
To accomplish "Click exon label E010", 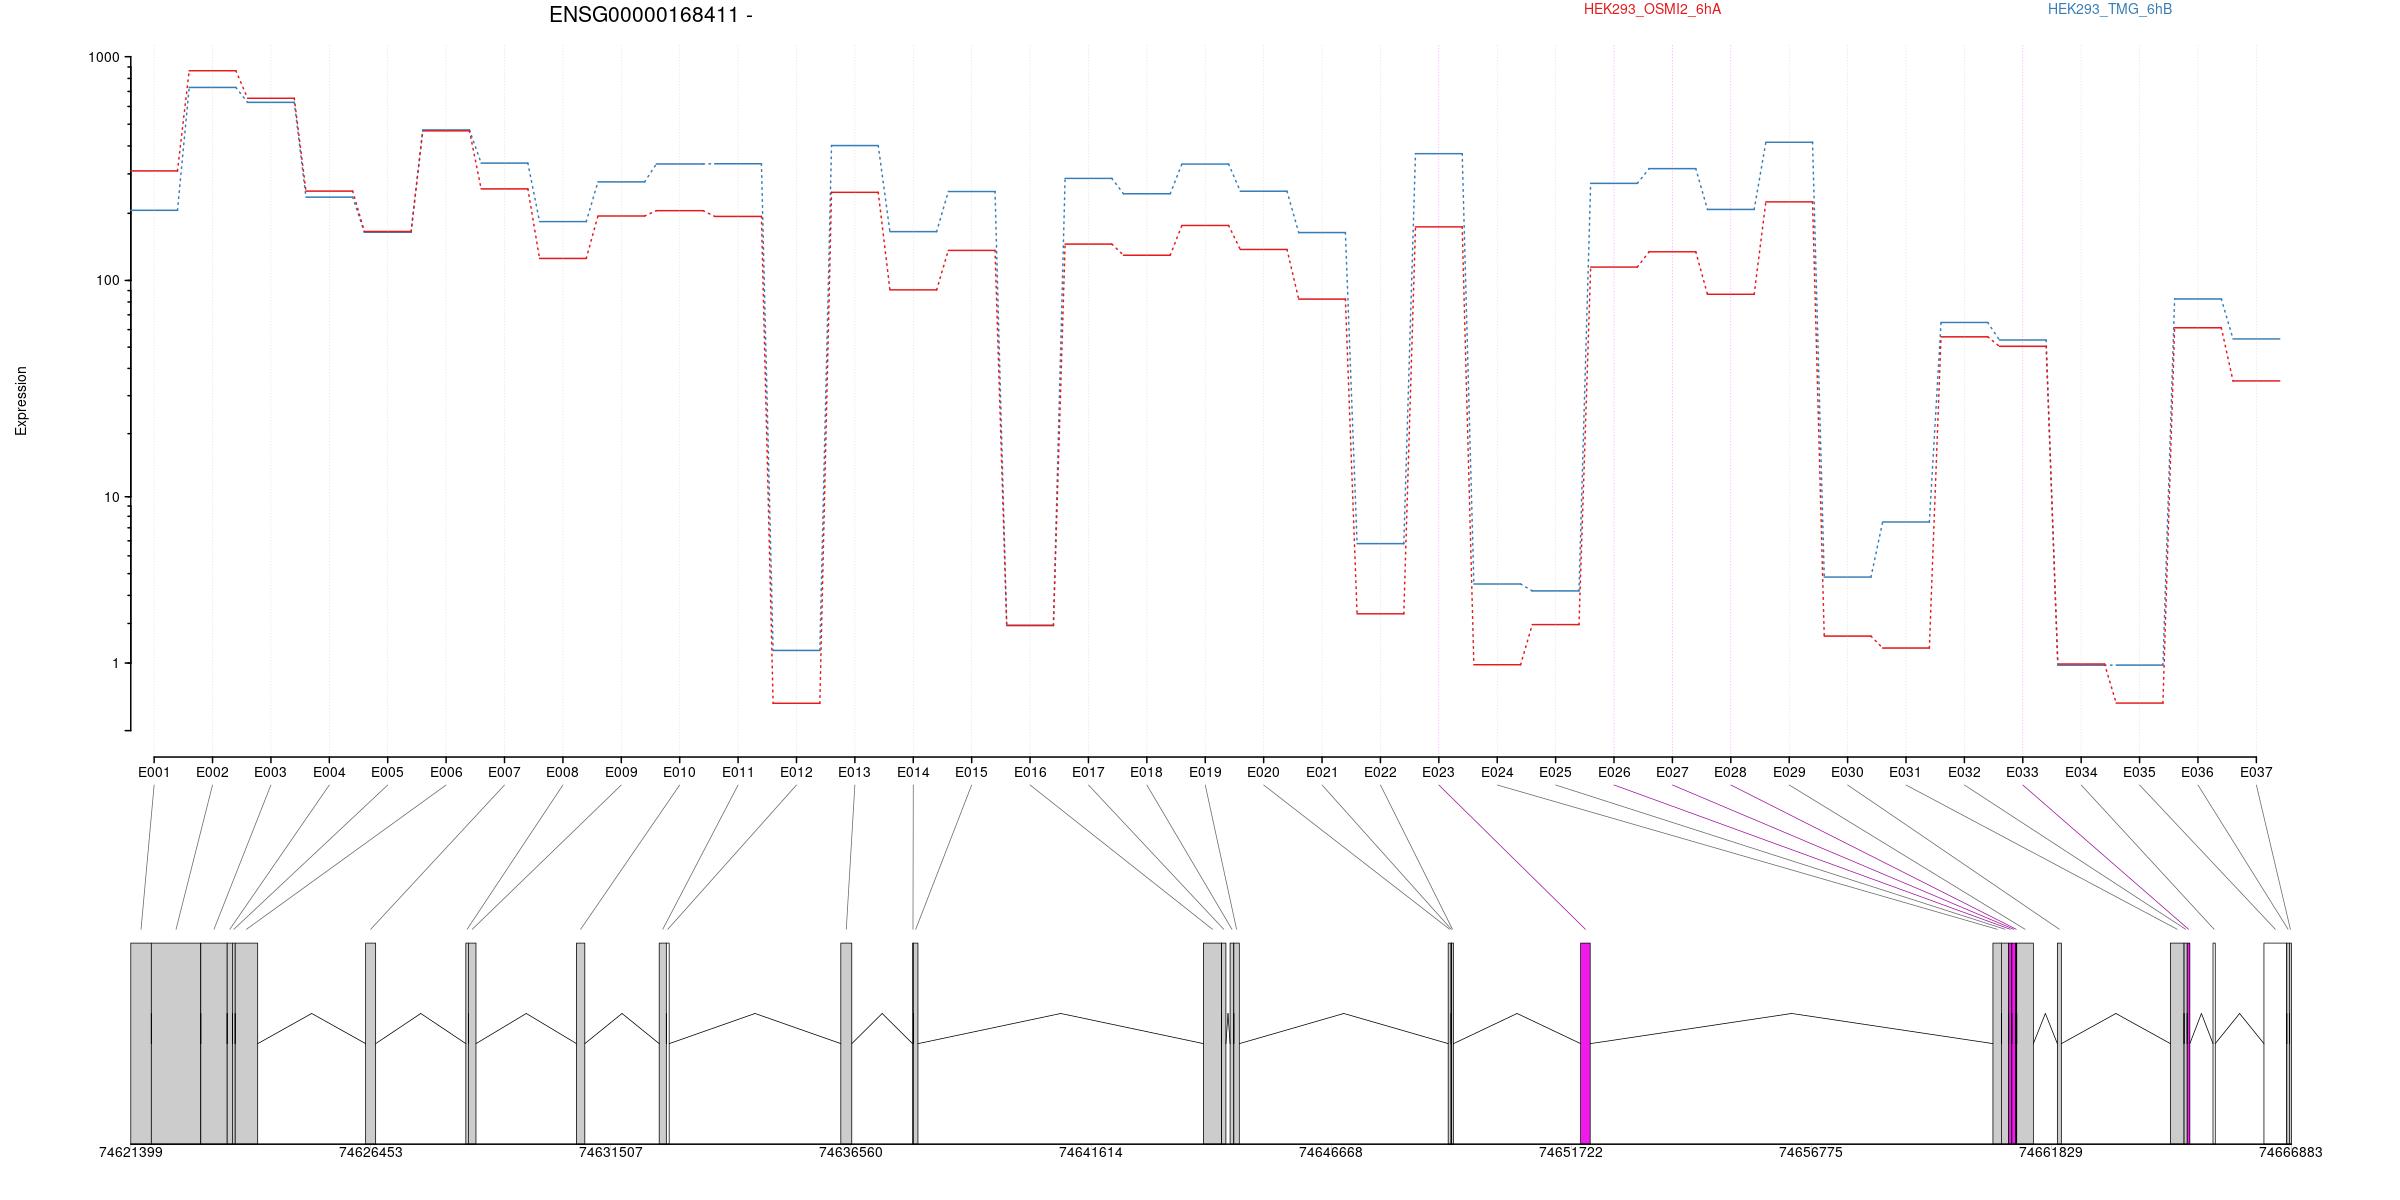I will 679,772.
